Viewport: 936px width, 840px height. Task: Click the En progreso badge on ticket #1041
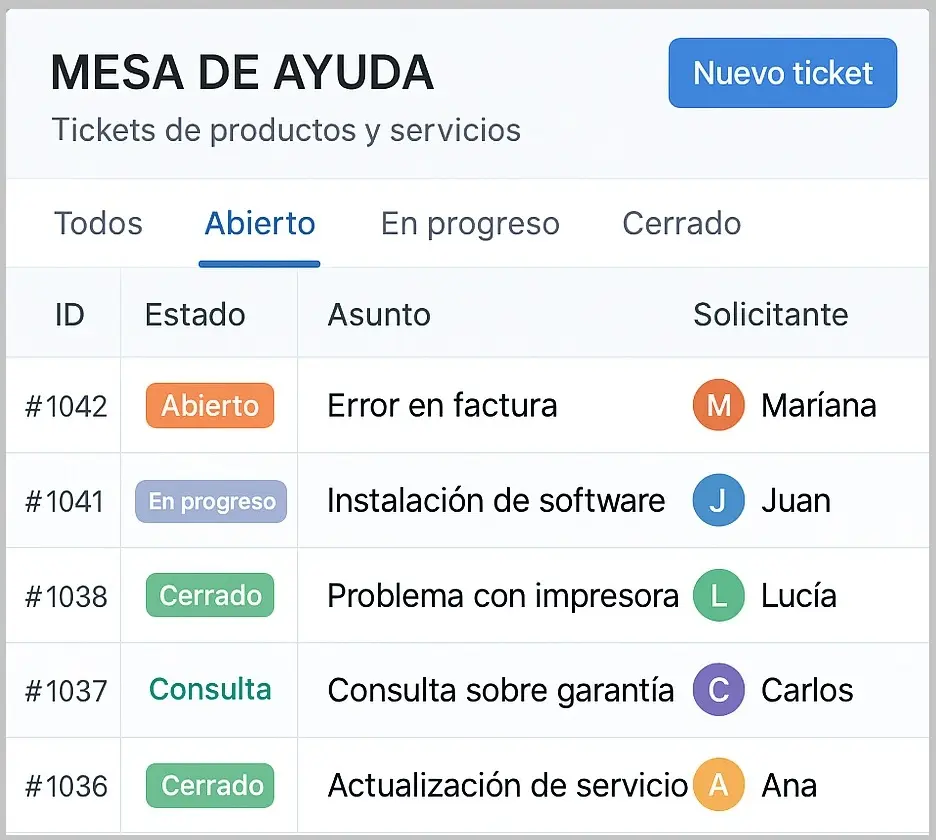pyautogui.click(x=209, y=501)
